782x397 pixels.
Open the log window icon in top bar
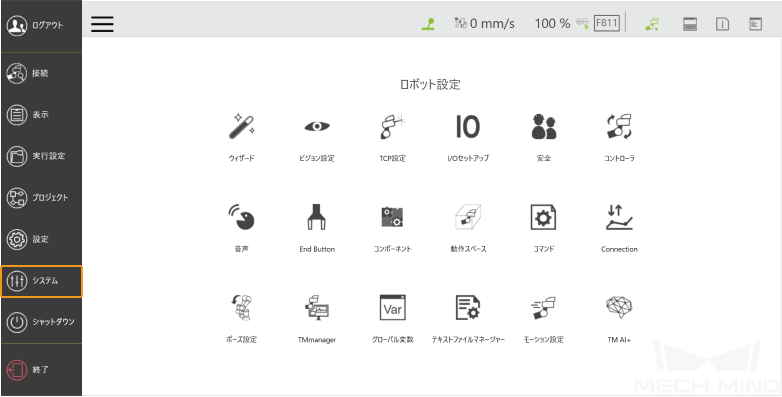pyautogui.click(x=756, y=24)
